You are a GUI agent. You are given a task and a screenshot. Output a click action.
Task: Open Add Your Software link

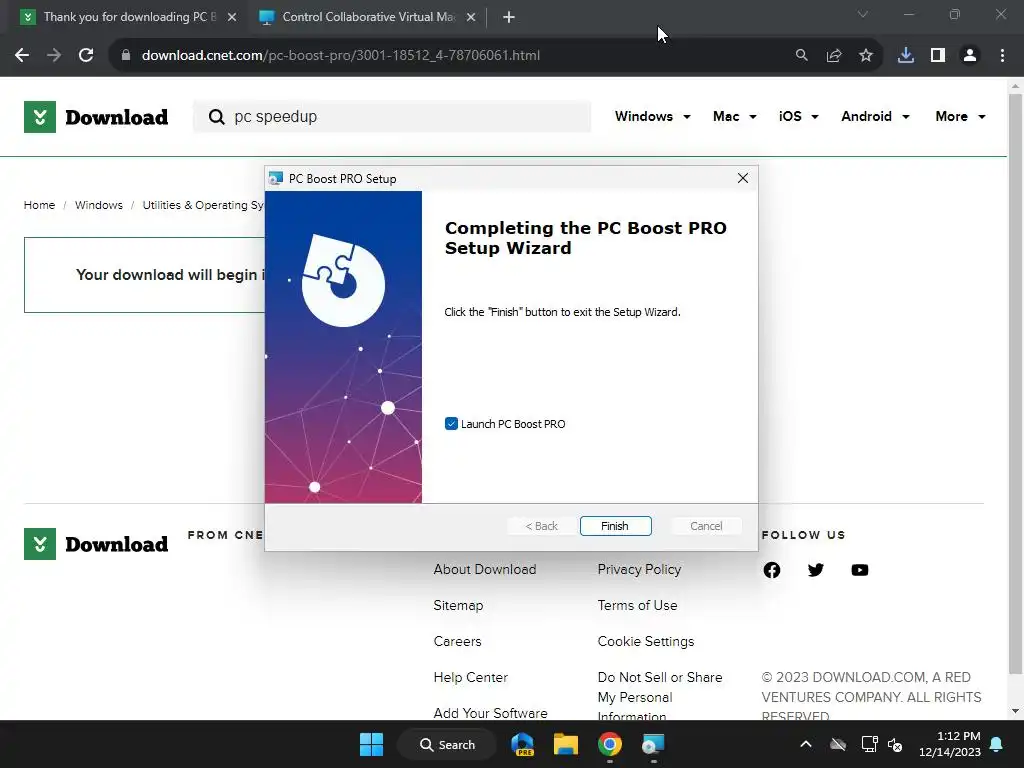[490, 713]
